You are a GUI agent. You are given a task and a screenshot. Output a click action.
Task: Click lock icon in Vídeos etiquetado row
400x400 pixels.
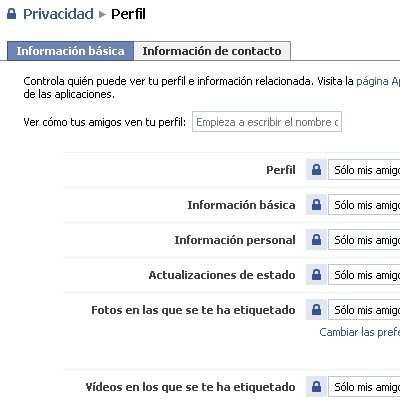[x=316, y=387]
